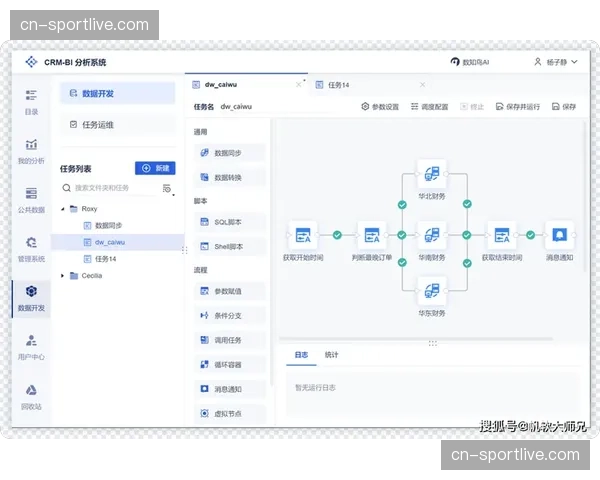The width and height of the screenshot is (600, 480).
Task: Go to 管理系统 in the sidebar
Action: 31,247
